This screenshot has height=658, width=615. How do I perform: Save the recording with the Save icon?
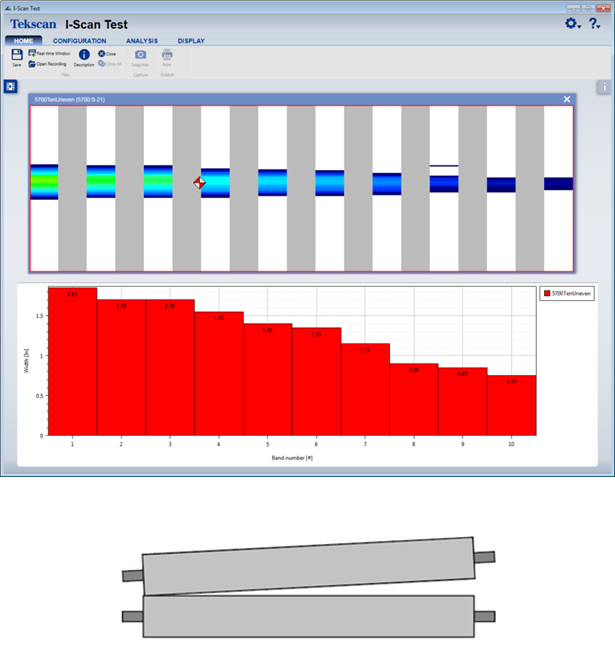click(x=17, y=57)
